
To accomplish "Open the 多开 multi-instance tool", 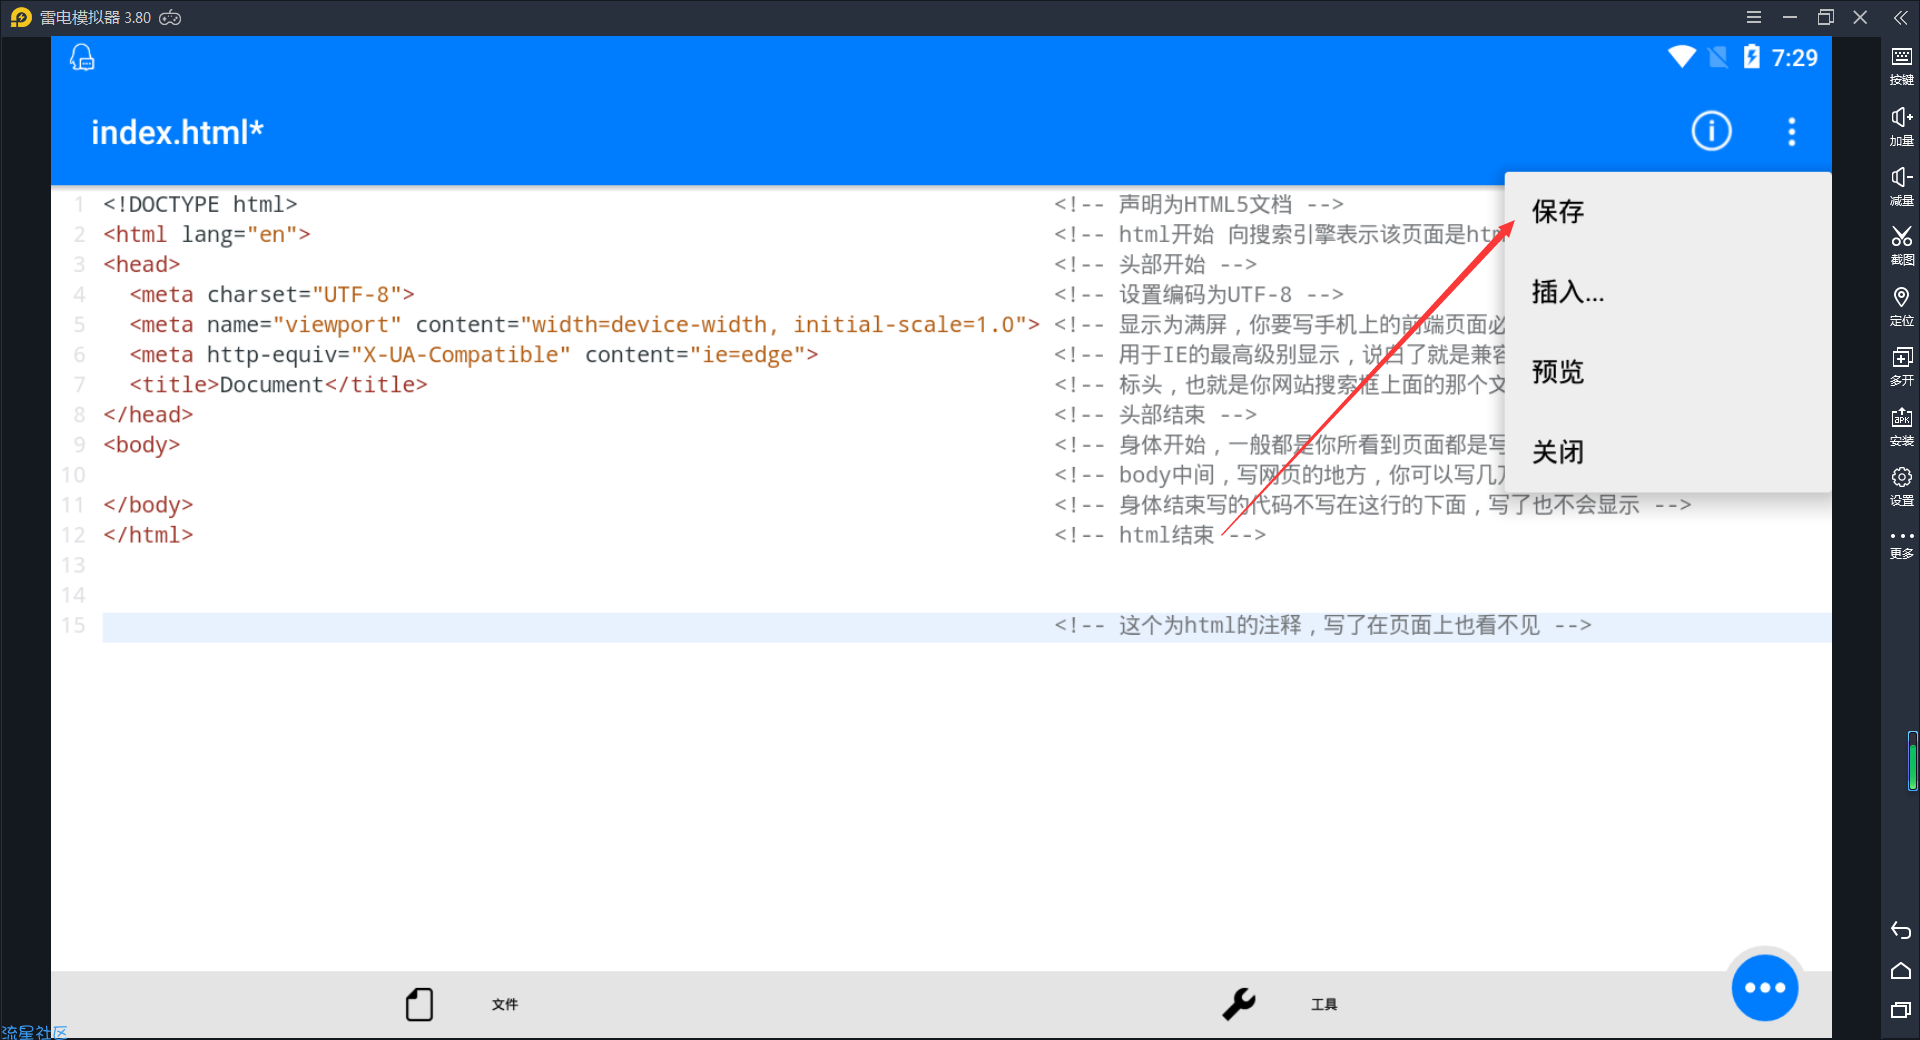I will pyautogui.click(x=1901, y=366).
